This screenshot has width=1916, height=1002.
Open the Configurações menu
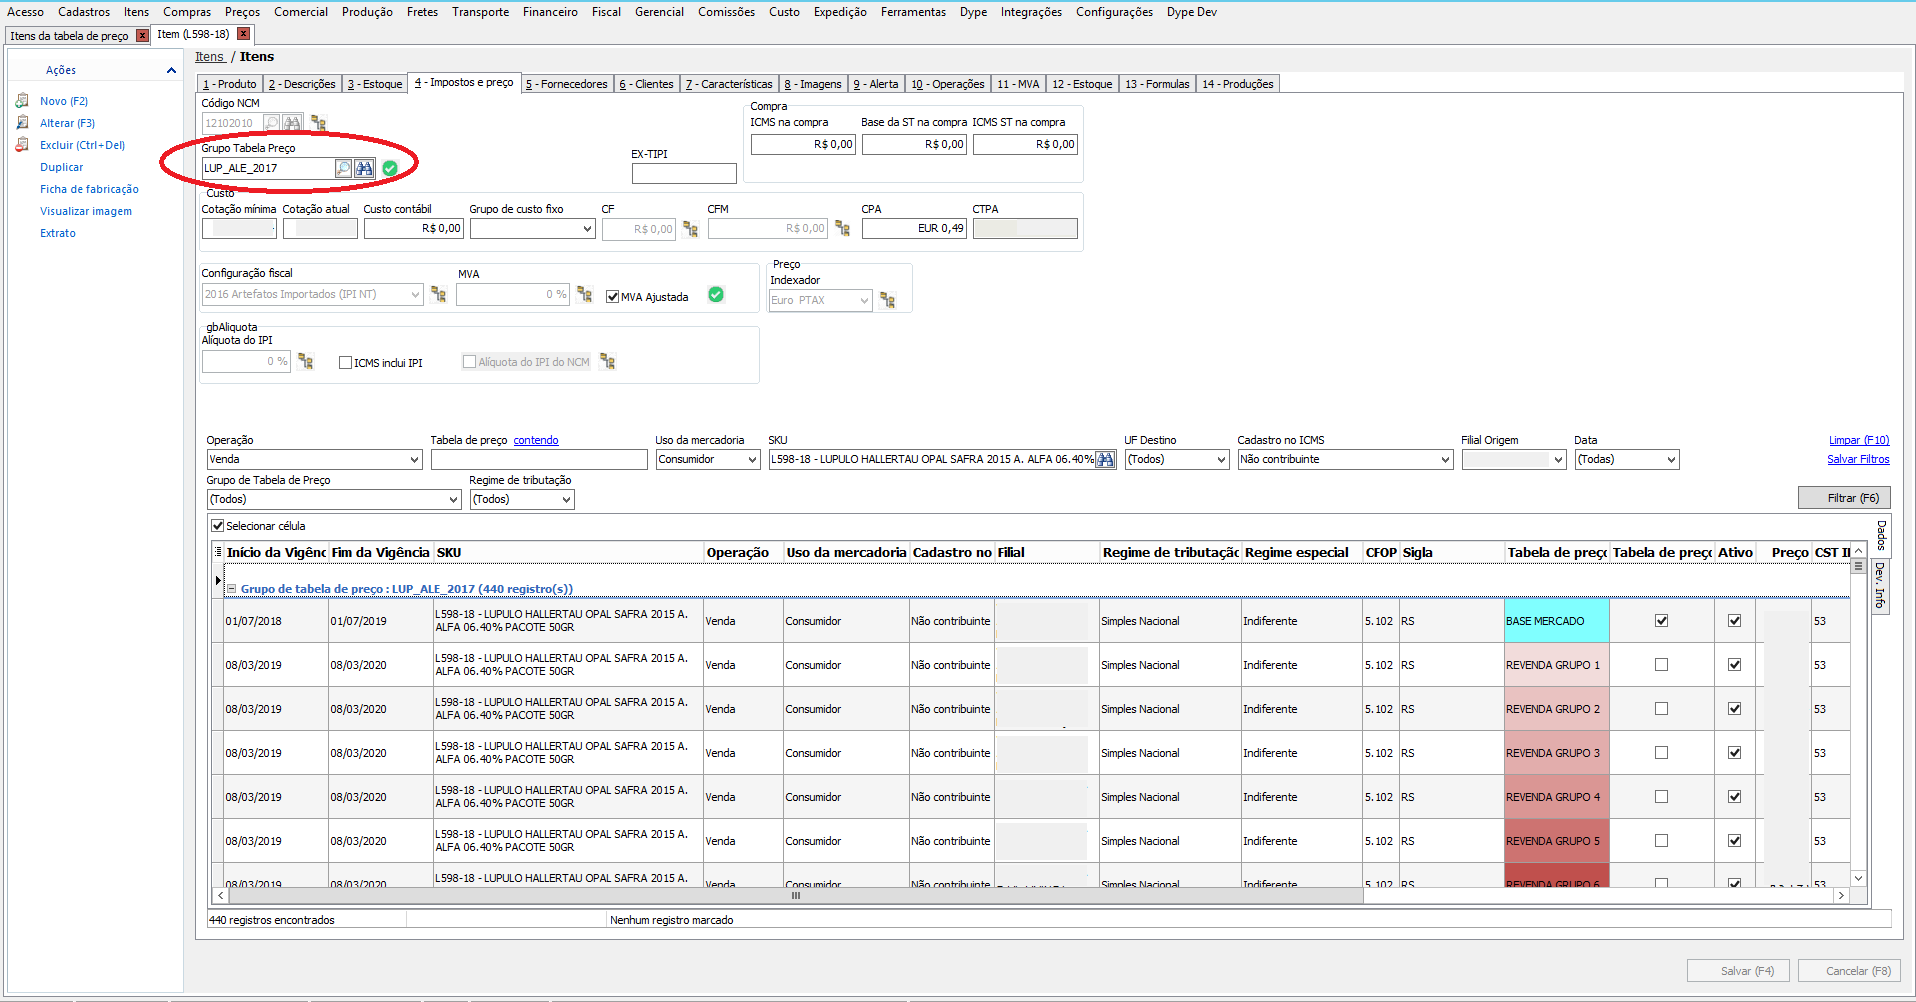coord(1114,12)
